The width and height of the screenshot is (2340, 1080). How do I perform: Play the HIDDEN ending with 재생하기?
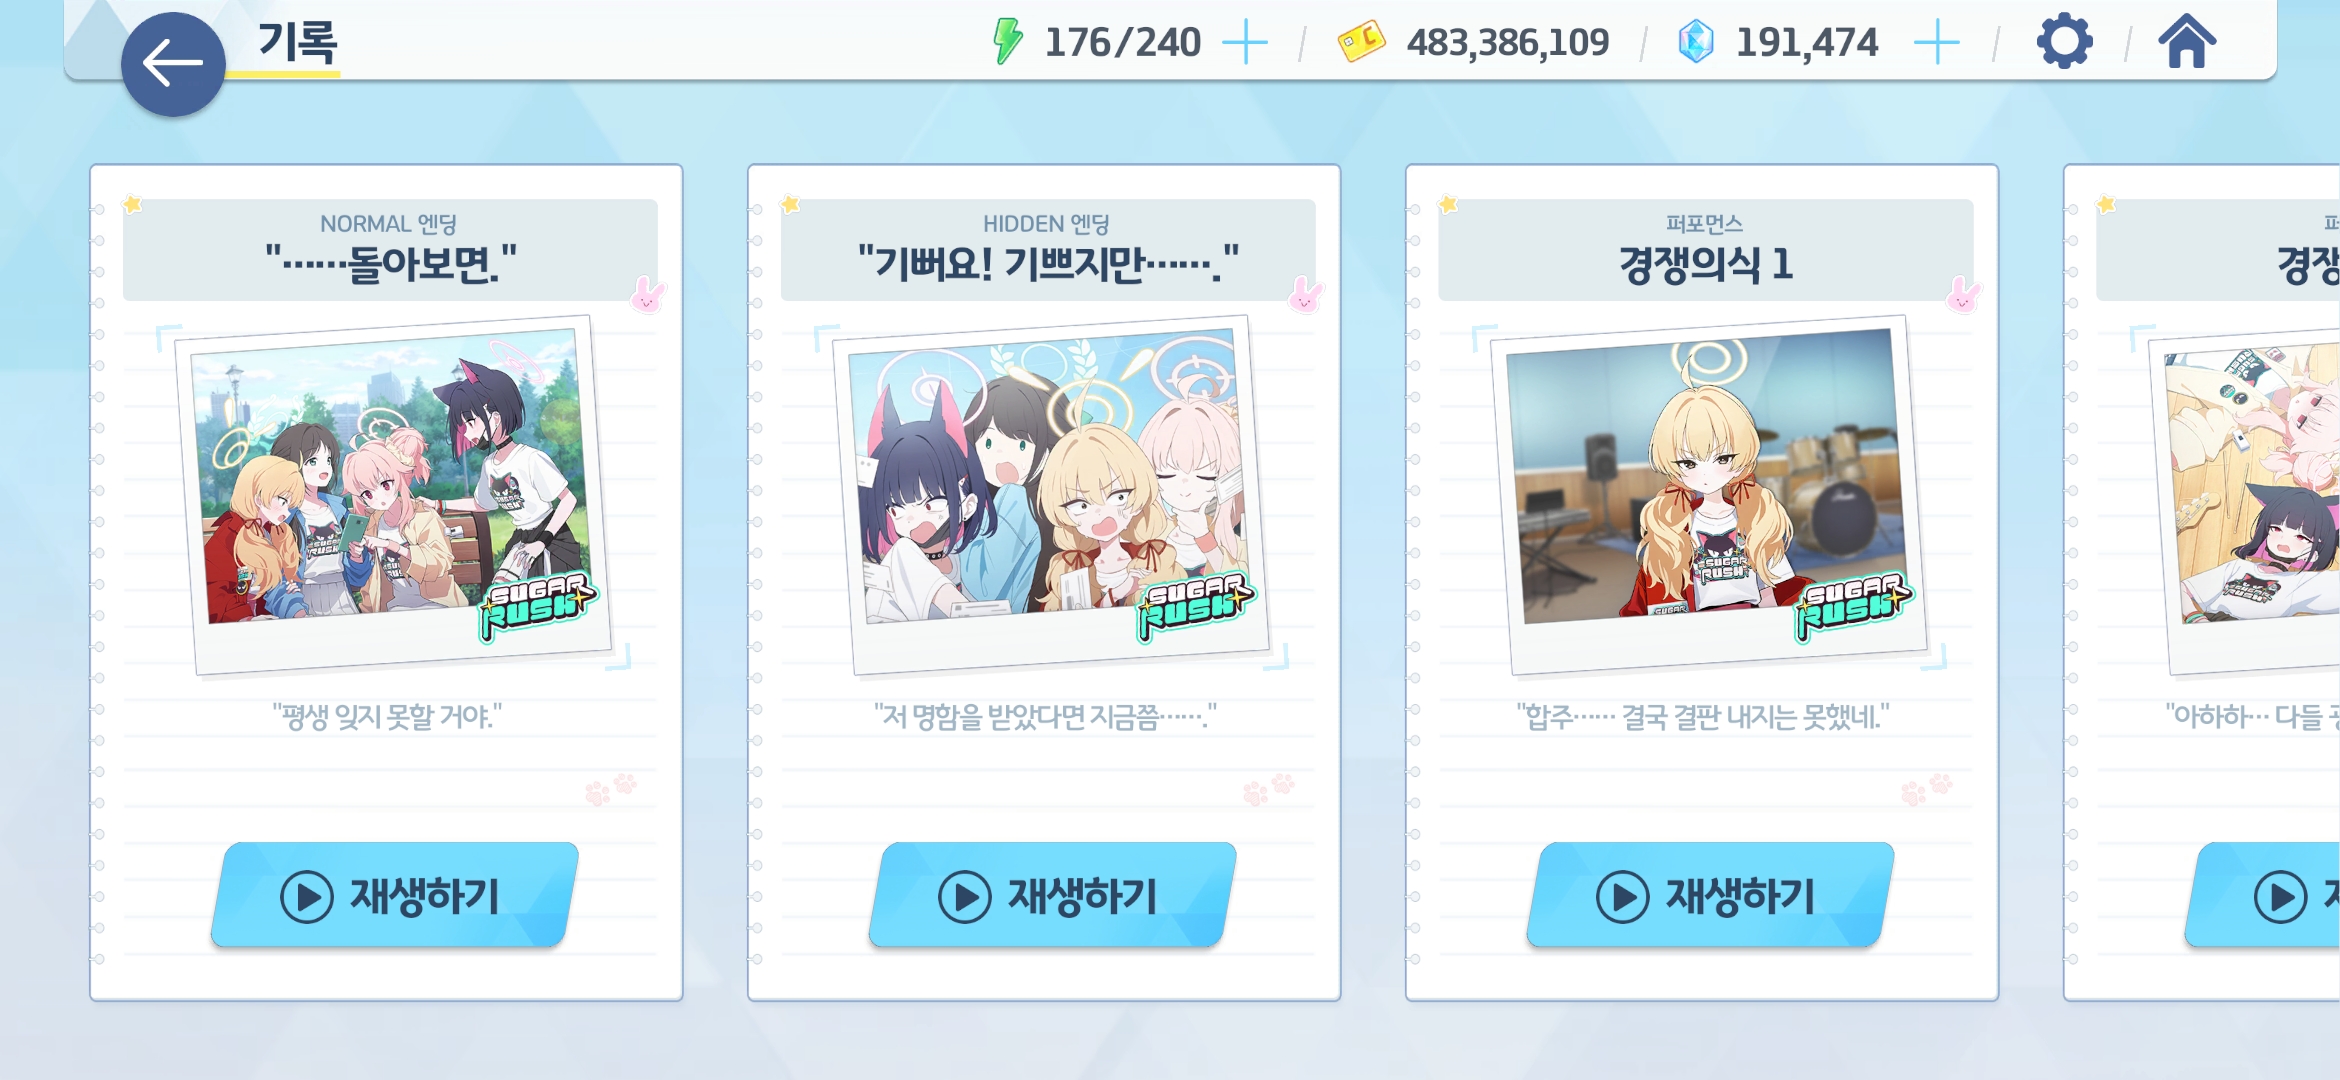[x=1053, y=895]
